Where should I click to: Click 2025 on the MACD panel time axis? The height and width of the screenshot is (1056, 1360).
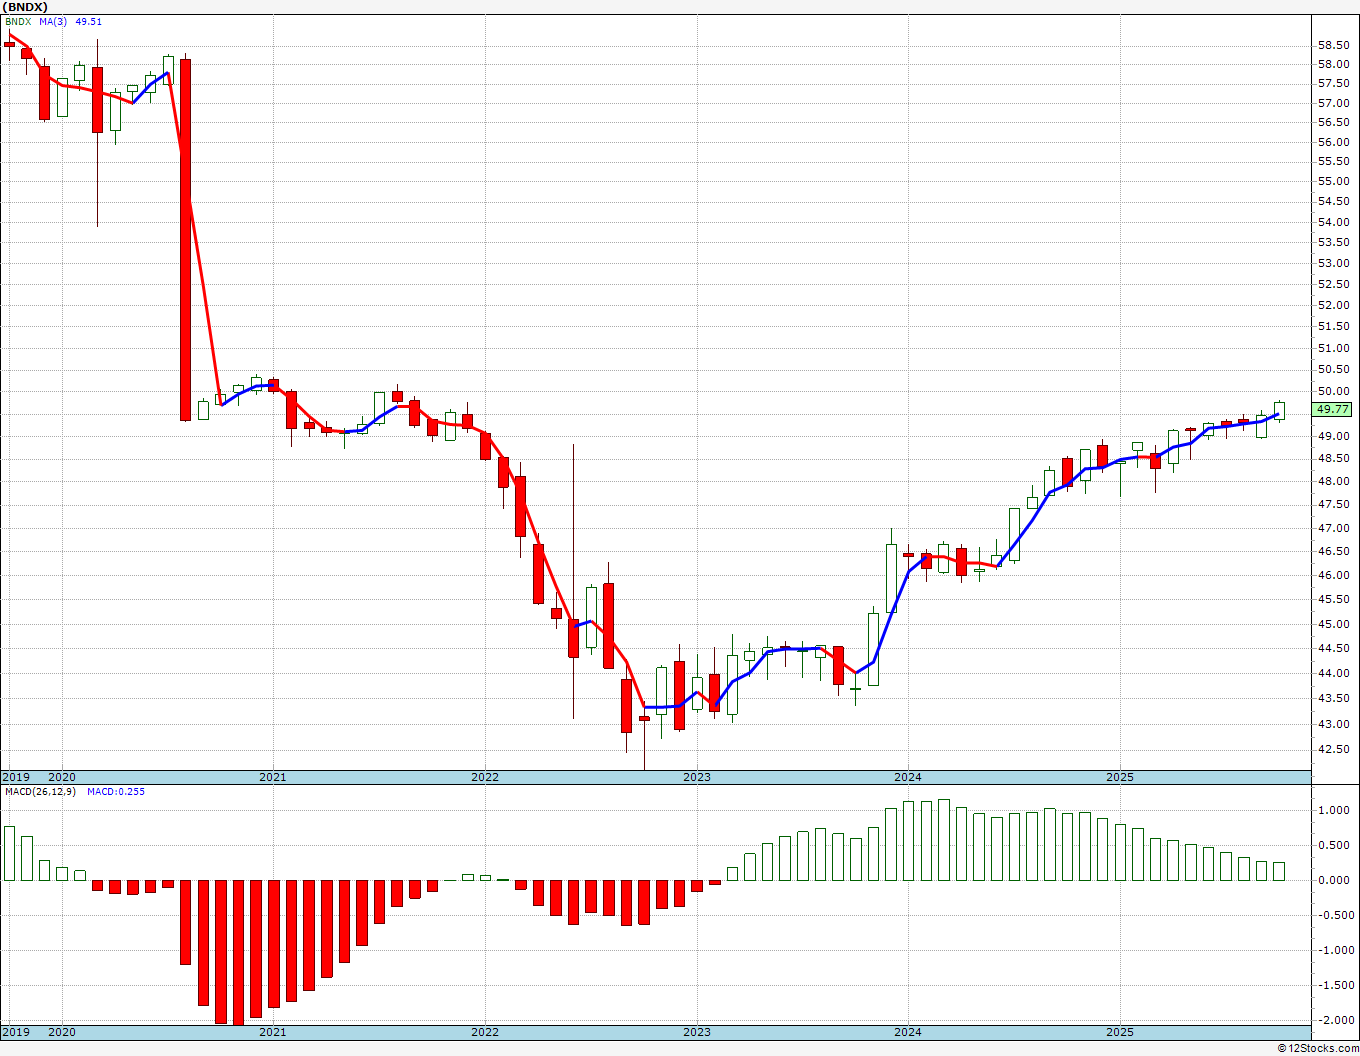(1120, 1032)
